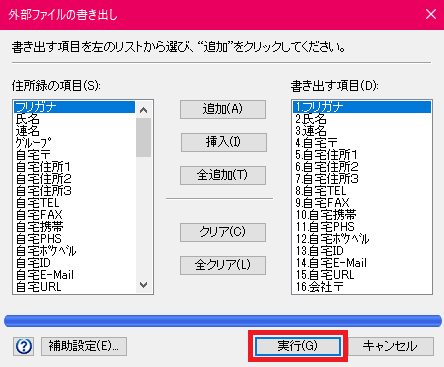The width and height of the screenshot is (444, 367).
Task: Select 14.自宅E-Mail in export list
Action: click(x=362, y=263)
